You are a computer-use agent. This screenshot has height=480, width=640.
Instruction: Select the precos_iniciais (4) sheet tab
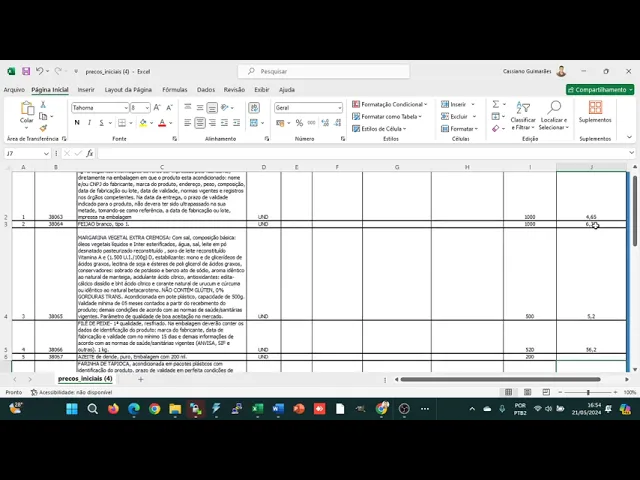(85, 379)
